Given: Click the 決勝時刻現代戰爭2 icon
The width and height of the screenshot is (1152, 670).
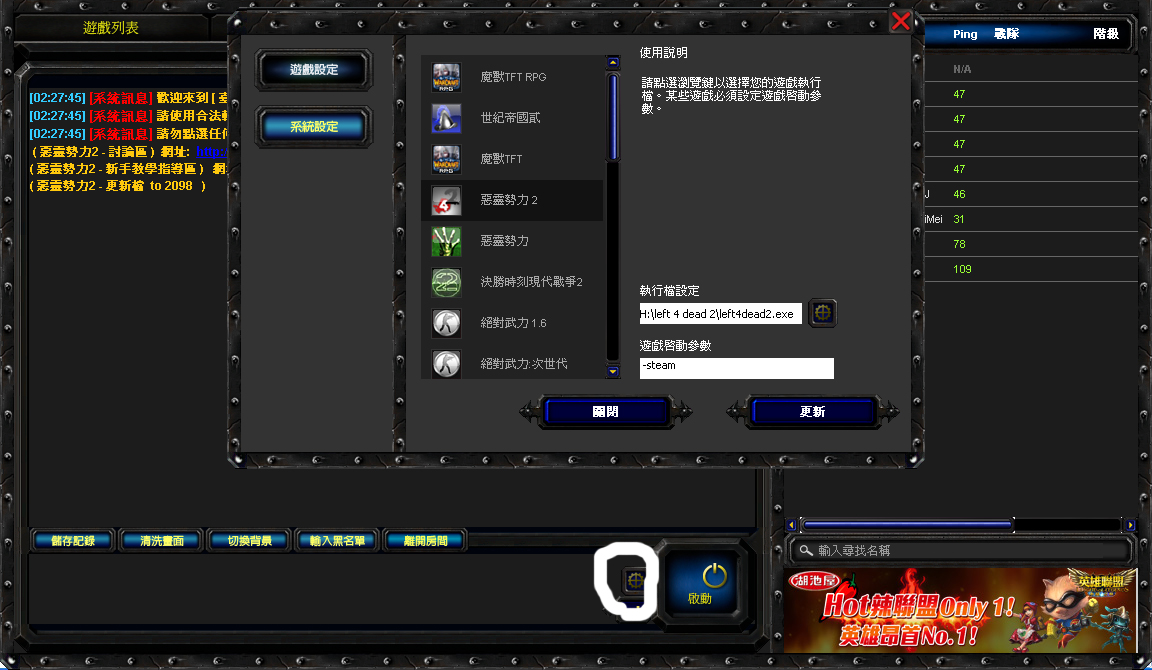Looking at the screenshot, I should (446, 283).
